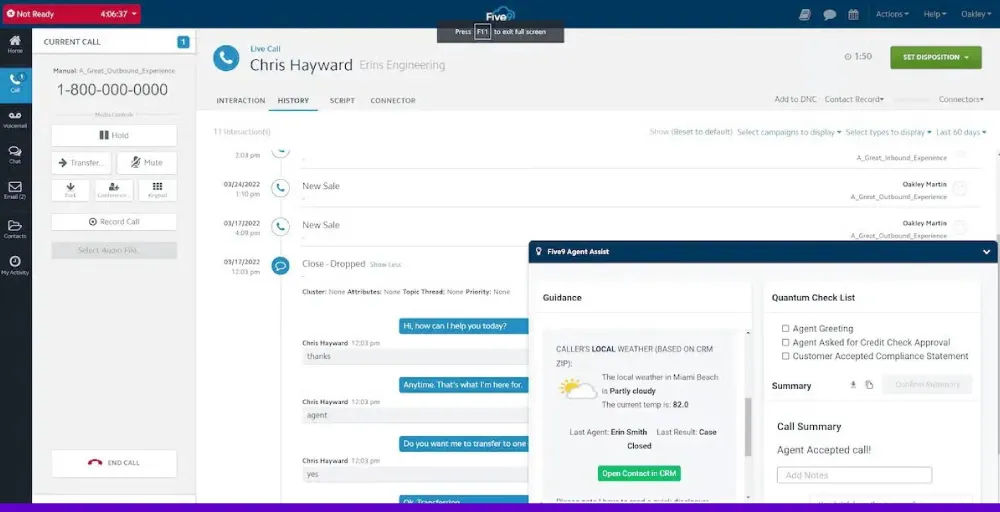The image size is (1000, 512).
Task: Switch to the Connector tab
Action: coord(393,101)
